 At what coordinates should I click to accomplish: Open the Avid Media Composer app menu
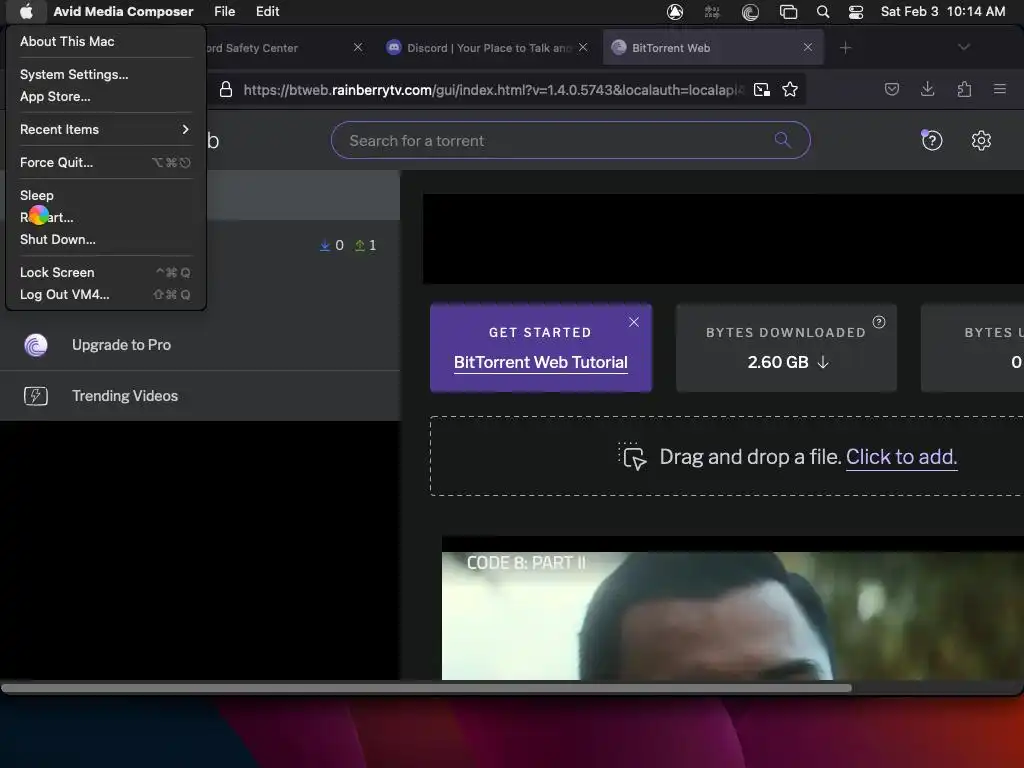pos(123,12)
